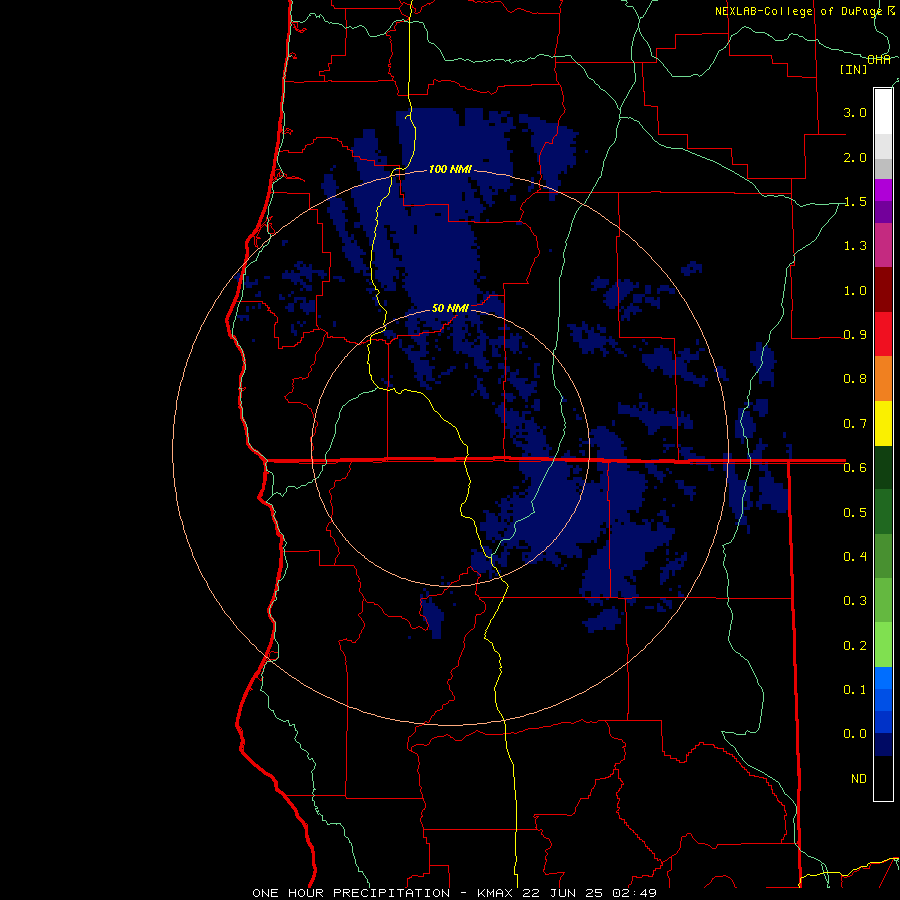Click the white legend color block

[883, 112]
